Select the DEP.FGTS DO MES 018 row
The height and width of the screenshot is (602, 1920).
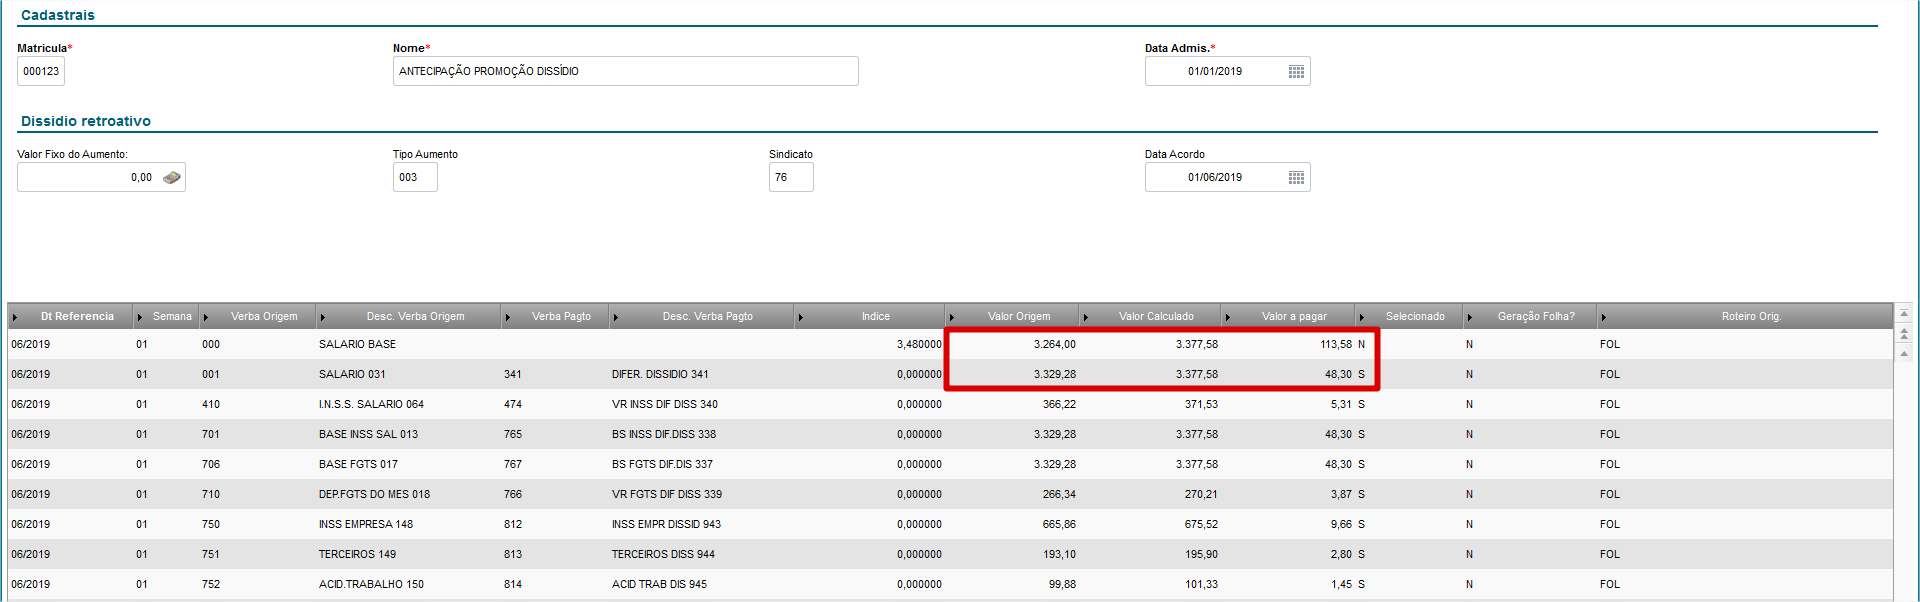coord(950,494)
